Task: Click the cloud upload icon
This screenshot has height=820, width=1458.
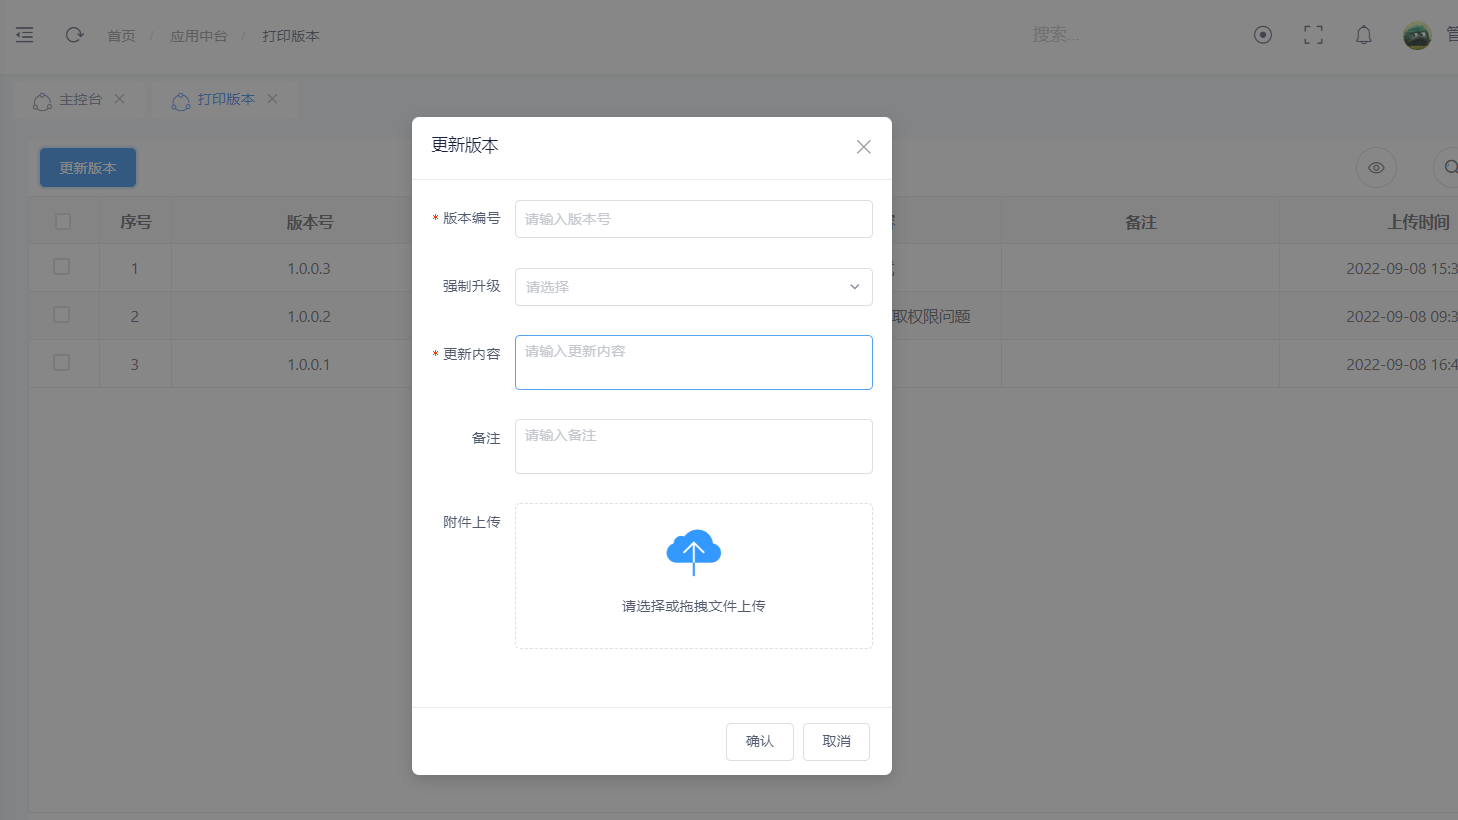Action: 694,552
